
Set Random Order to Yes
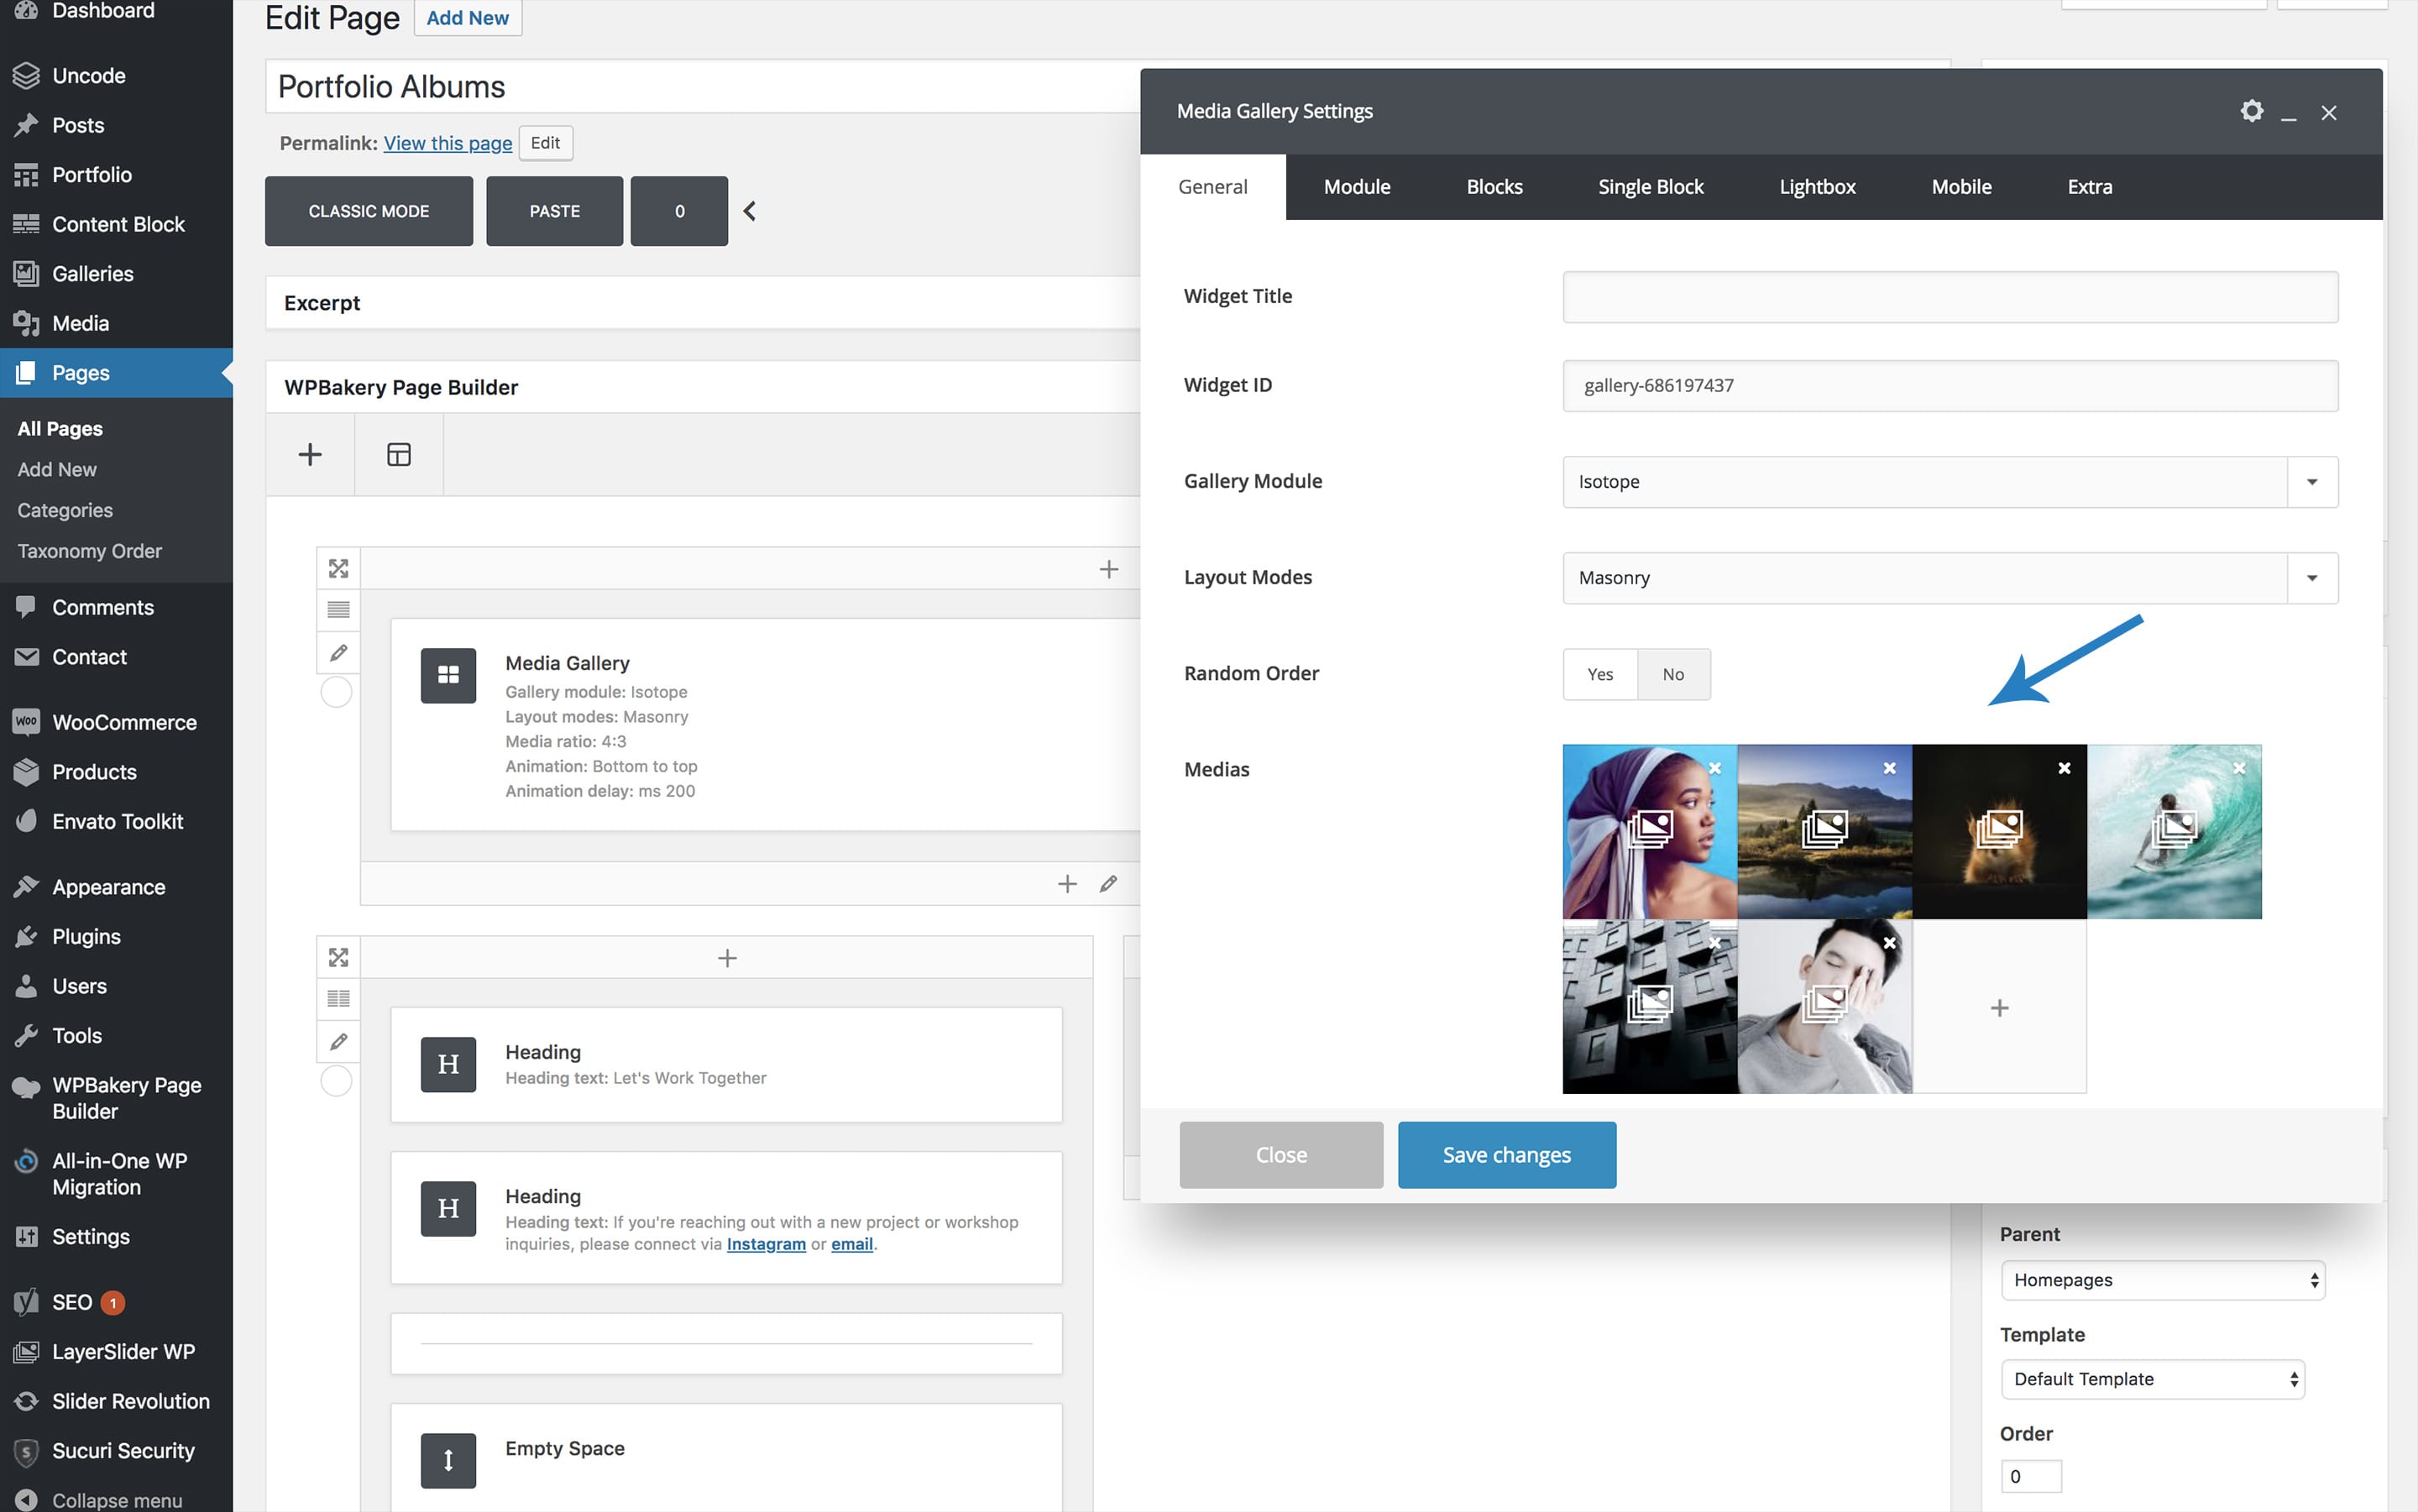tap(1599, 674)
